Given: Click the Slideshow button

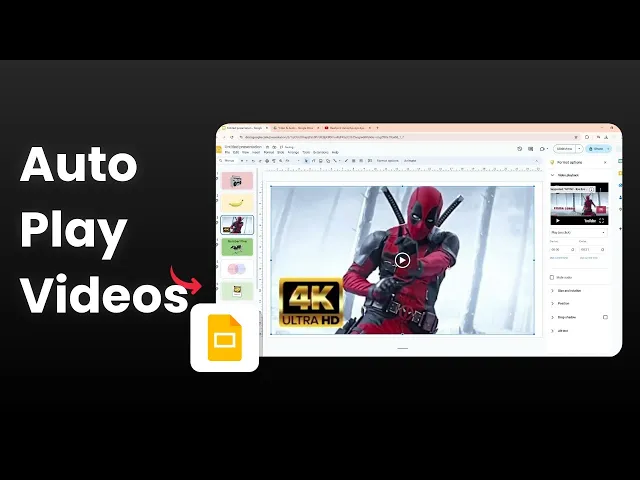Looking at the screenshot, I should pyautogui.click(x=564, y=149).
